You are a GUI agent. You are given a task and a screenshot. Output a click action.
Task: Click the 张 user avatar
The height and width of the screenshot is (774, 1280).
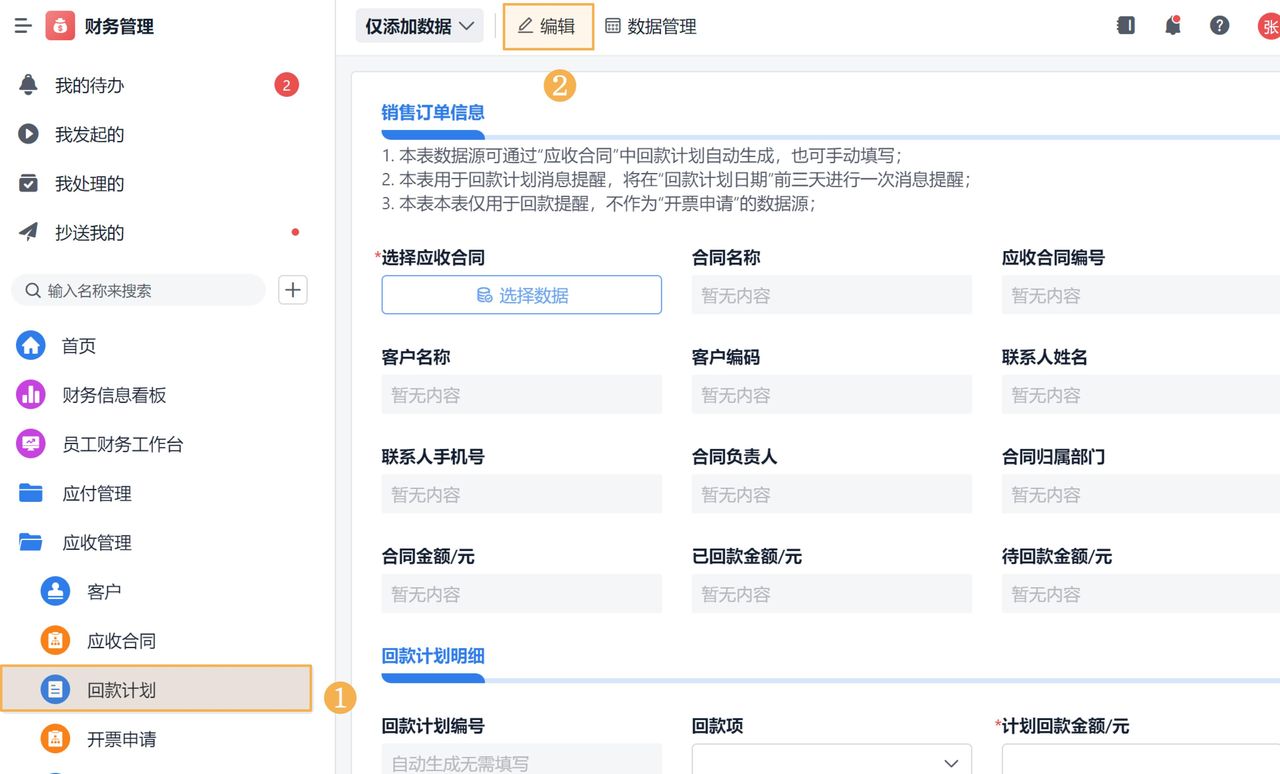1270,25
